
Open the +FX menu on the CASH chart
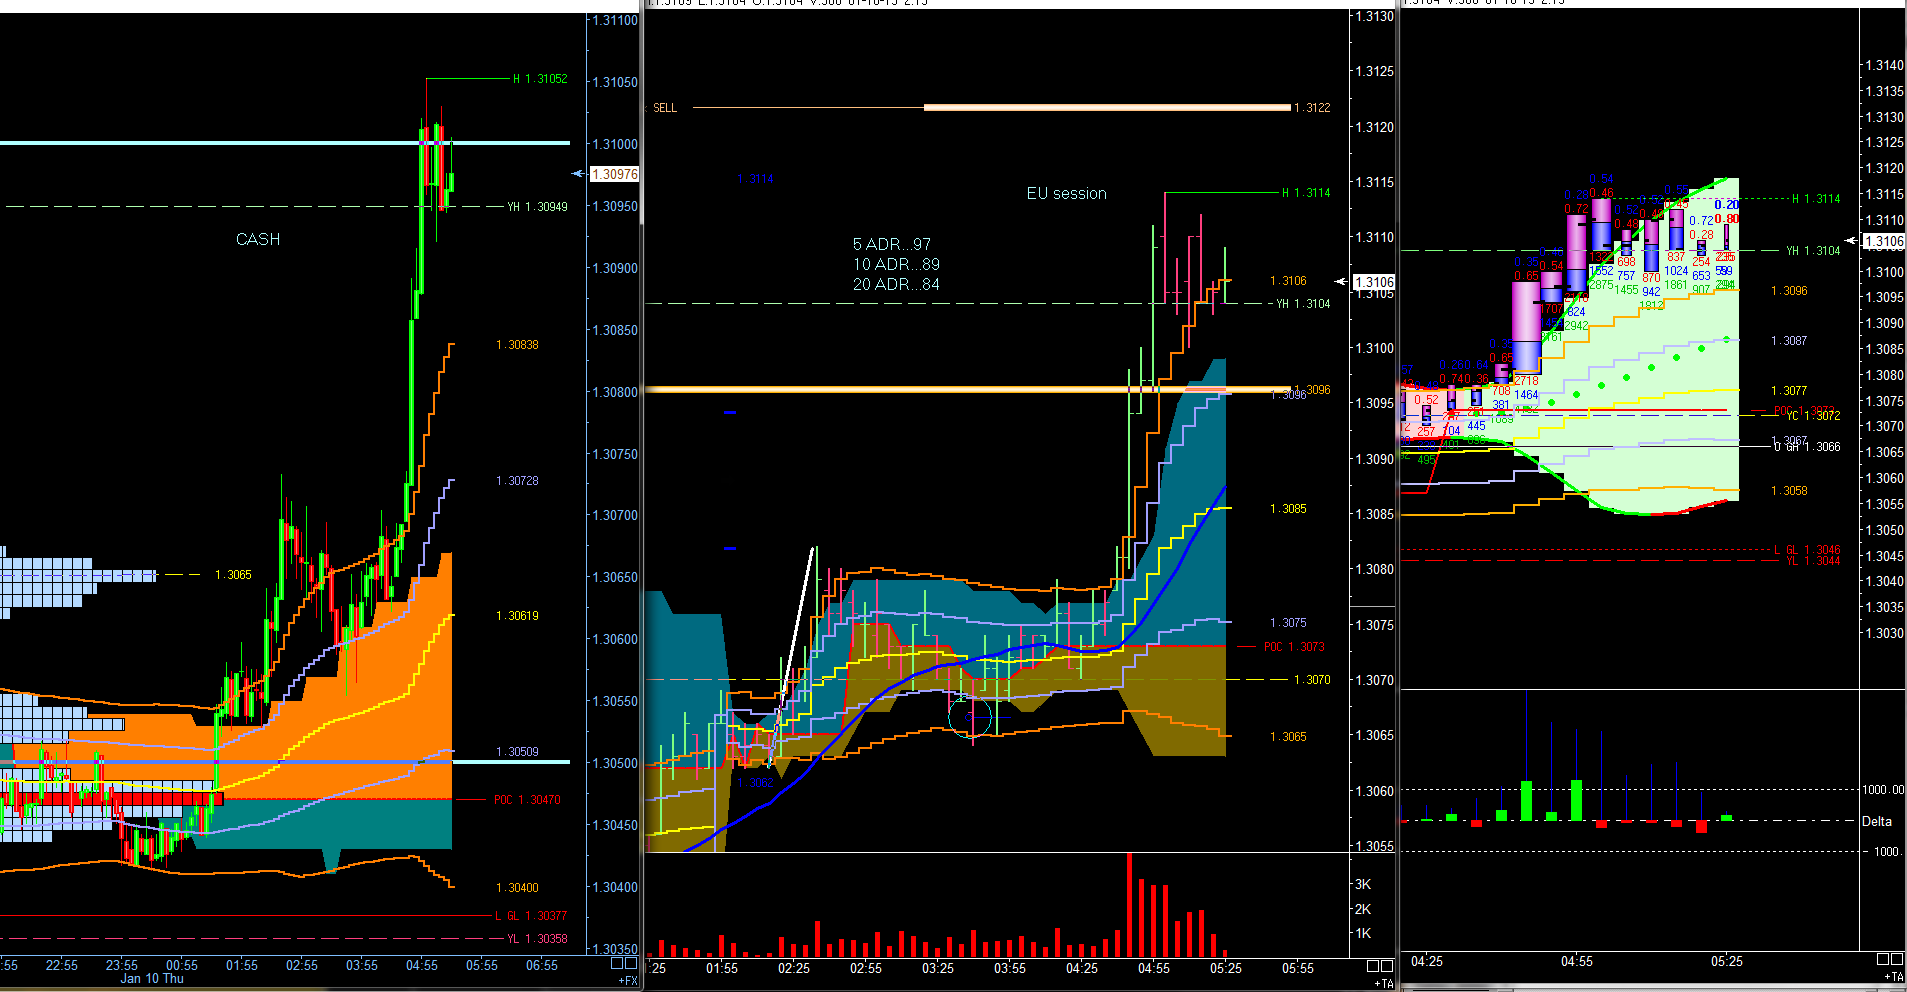click(628, 980)
